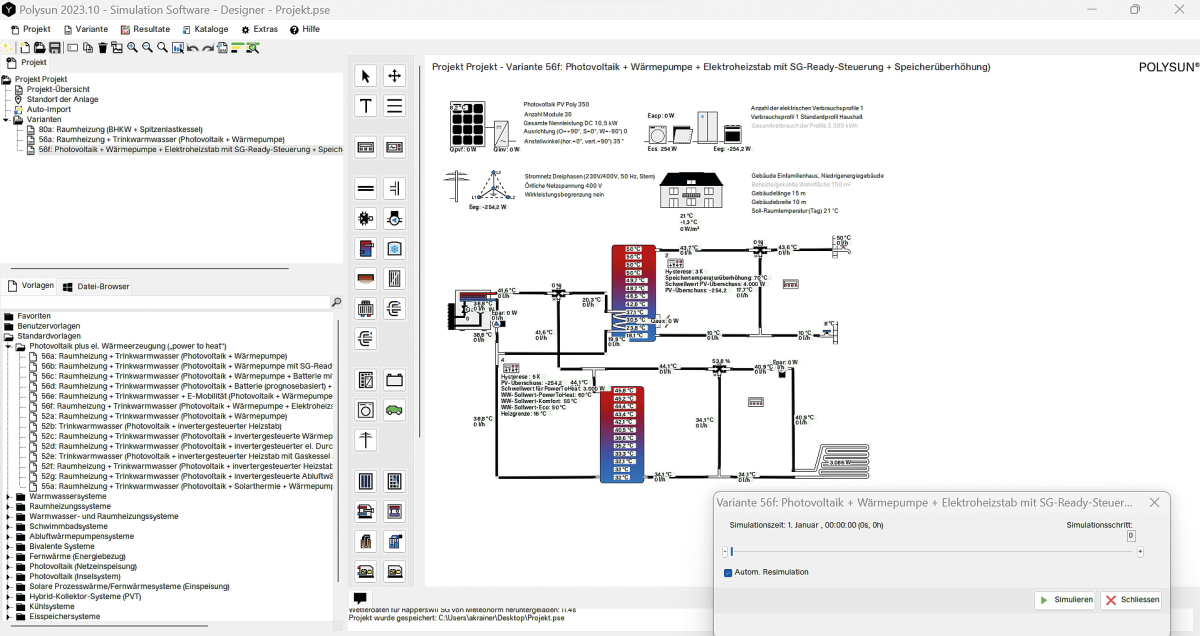Click the snowflake cold storage tank icon
1200x636 pixels.
pos(395,248)
